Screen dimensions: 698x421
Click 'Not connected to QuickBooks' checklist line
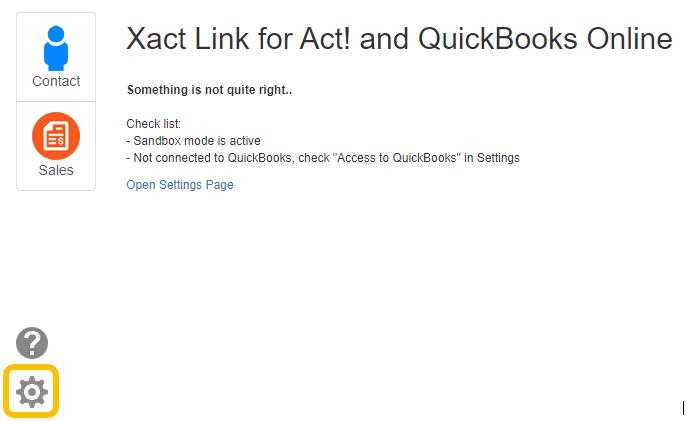323,158
